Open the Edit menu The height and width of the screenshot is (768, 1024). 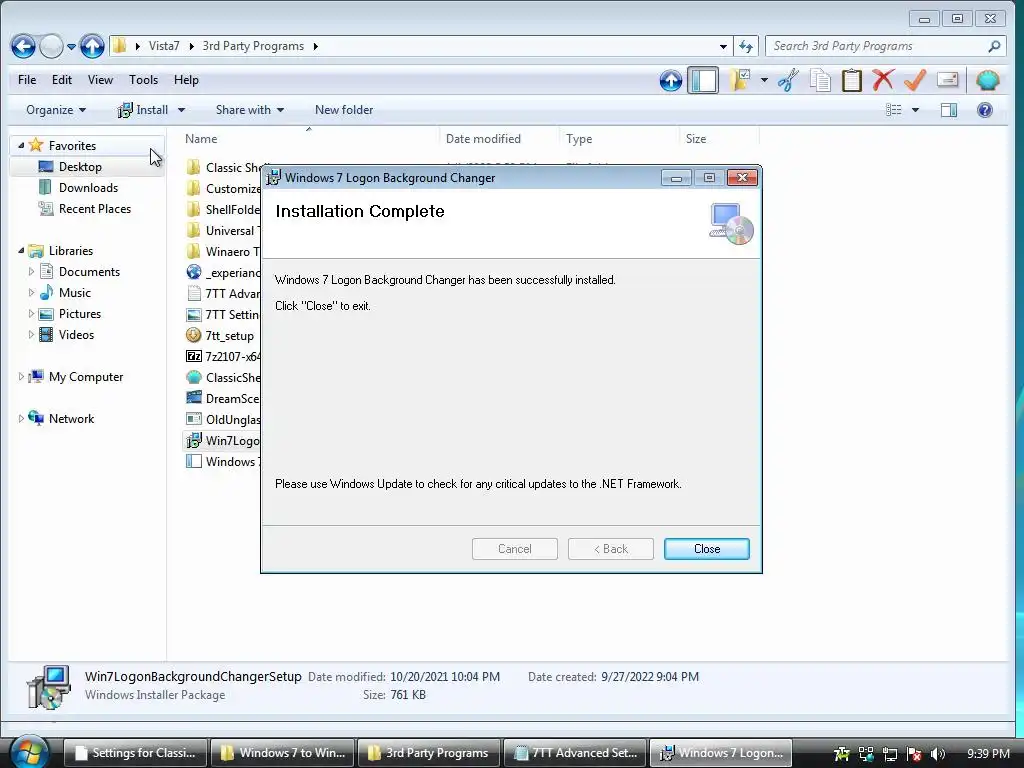pyautogui.click(x=61, y=80)
